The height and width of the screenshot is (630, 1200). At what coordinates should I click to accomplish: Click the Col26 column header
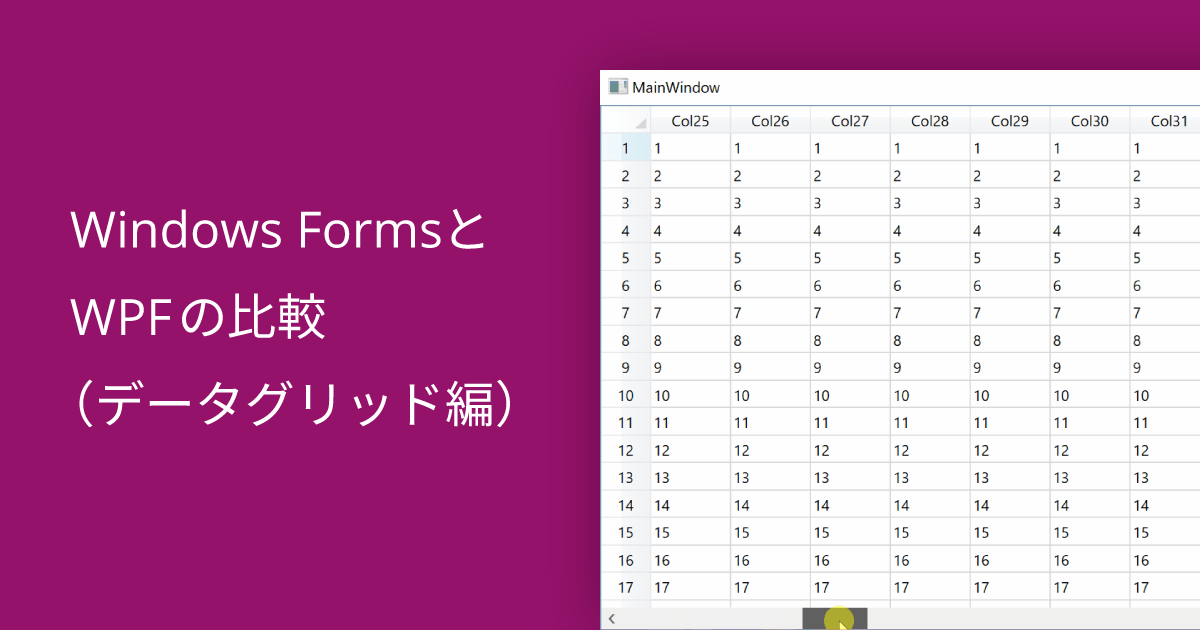[770, 120]
